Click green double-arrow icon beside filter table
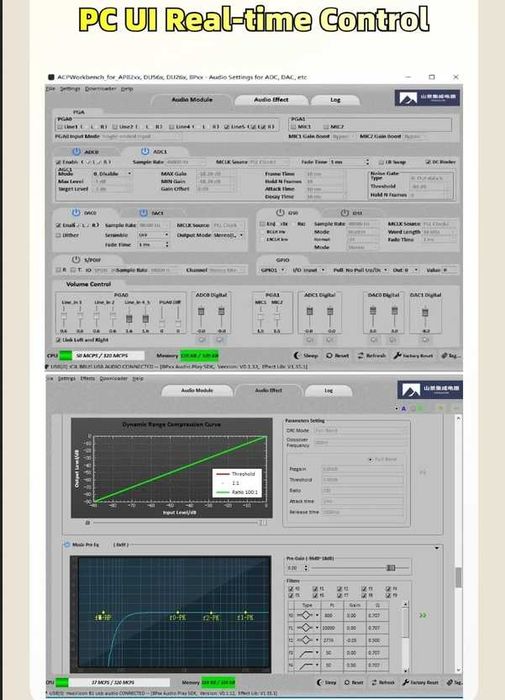This screenshot has width=505, height=700. pos(423,615)
